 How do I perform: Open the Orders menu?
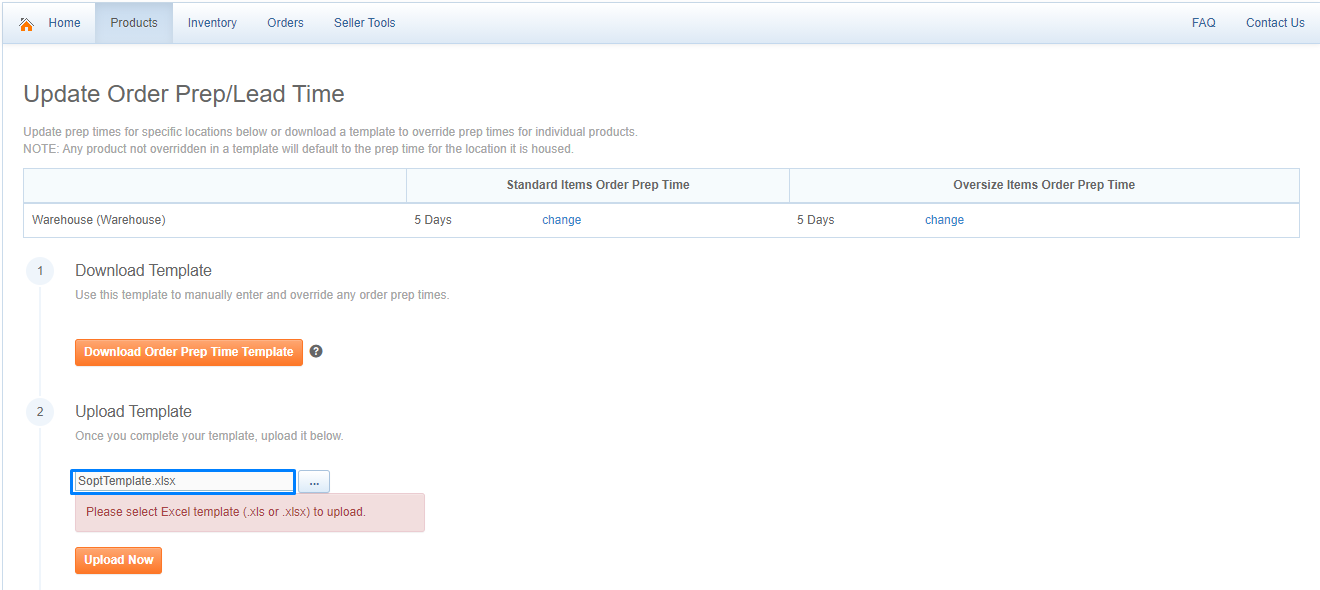(285, 23)
